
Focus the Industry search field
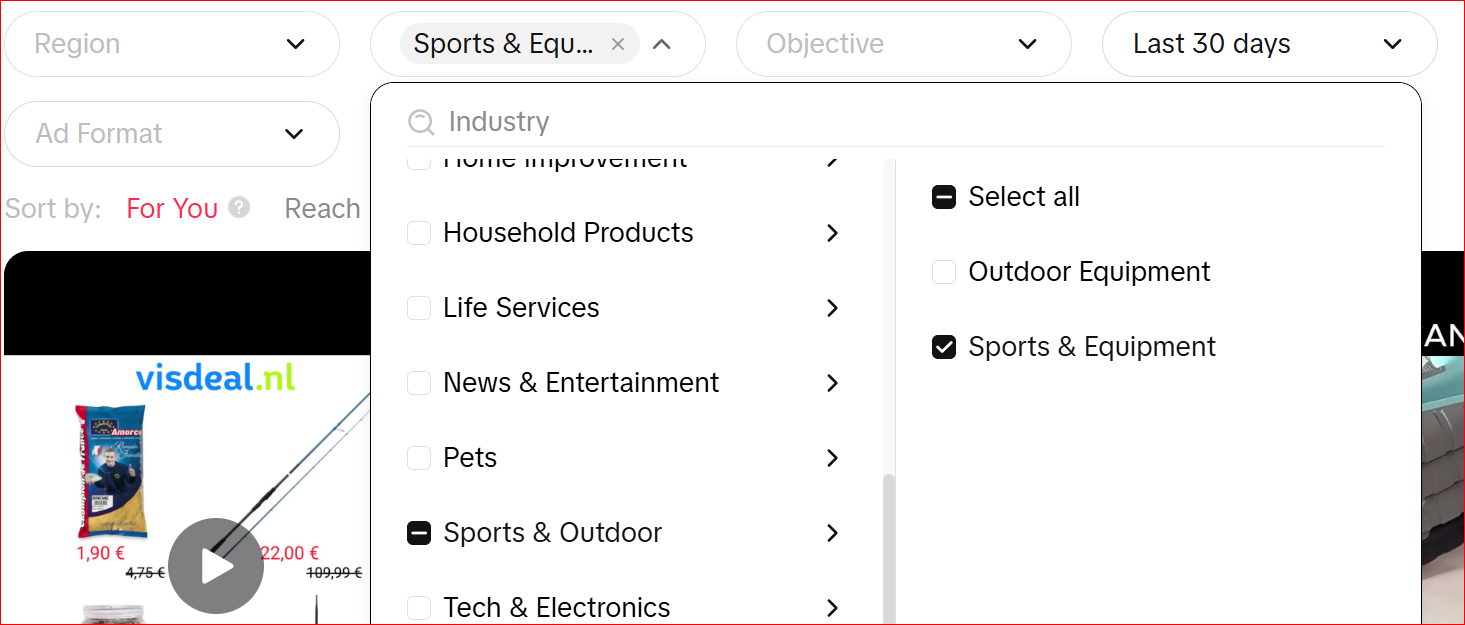coord(896,122)
